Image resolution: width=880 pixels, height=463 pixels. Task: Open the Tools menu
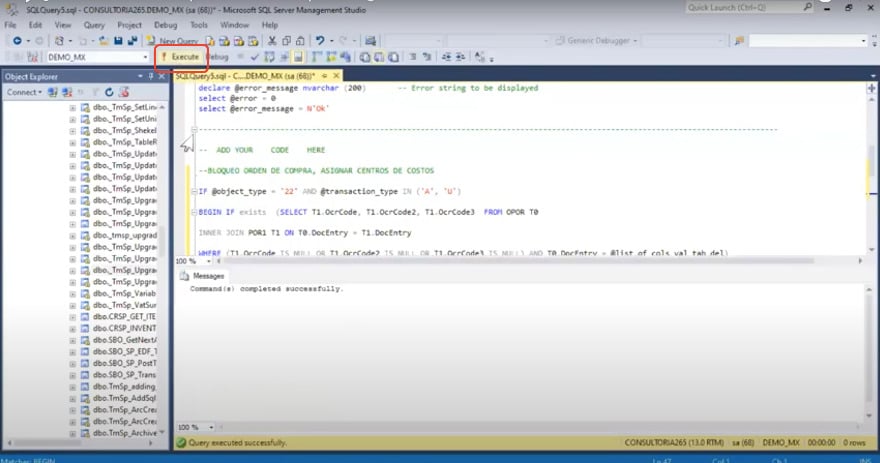point(199,24)
